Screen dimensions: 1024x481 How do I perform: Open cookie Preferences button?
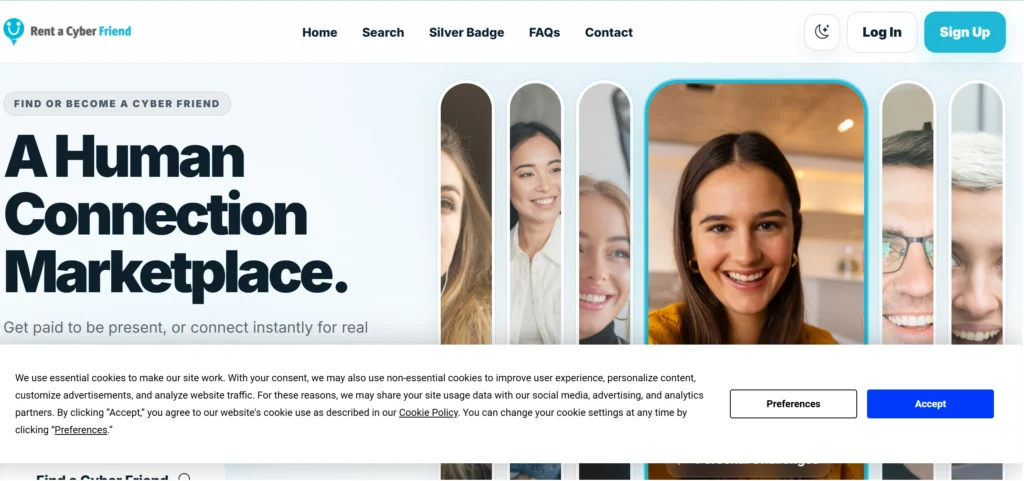click(x=793, y=404)
